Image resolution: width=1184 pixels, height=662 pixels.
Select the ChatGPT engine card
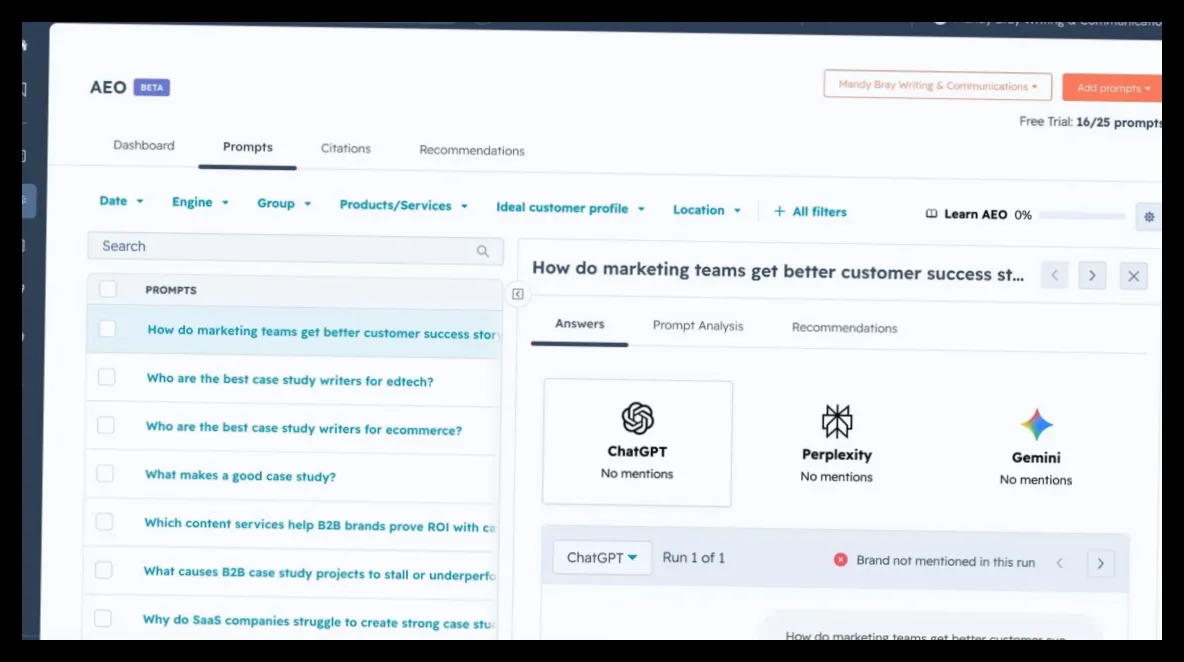pos(637,442)
